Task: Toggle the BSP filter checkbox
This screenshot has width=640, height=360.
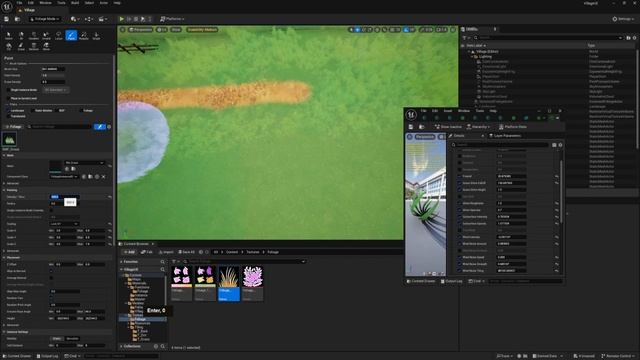Action: pyautogui.click(x=57, y=111)
